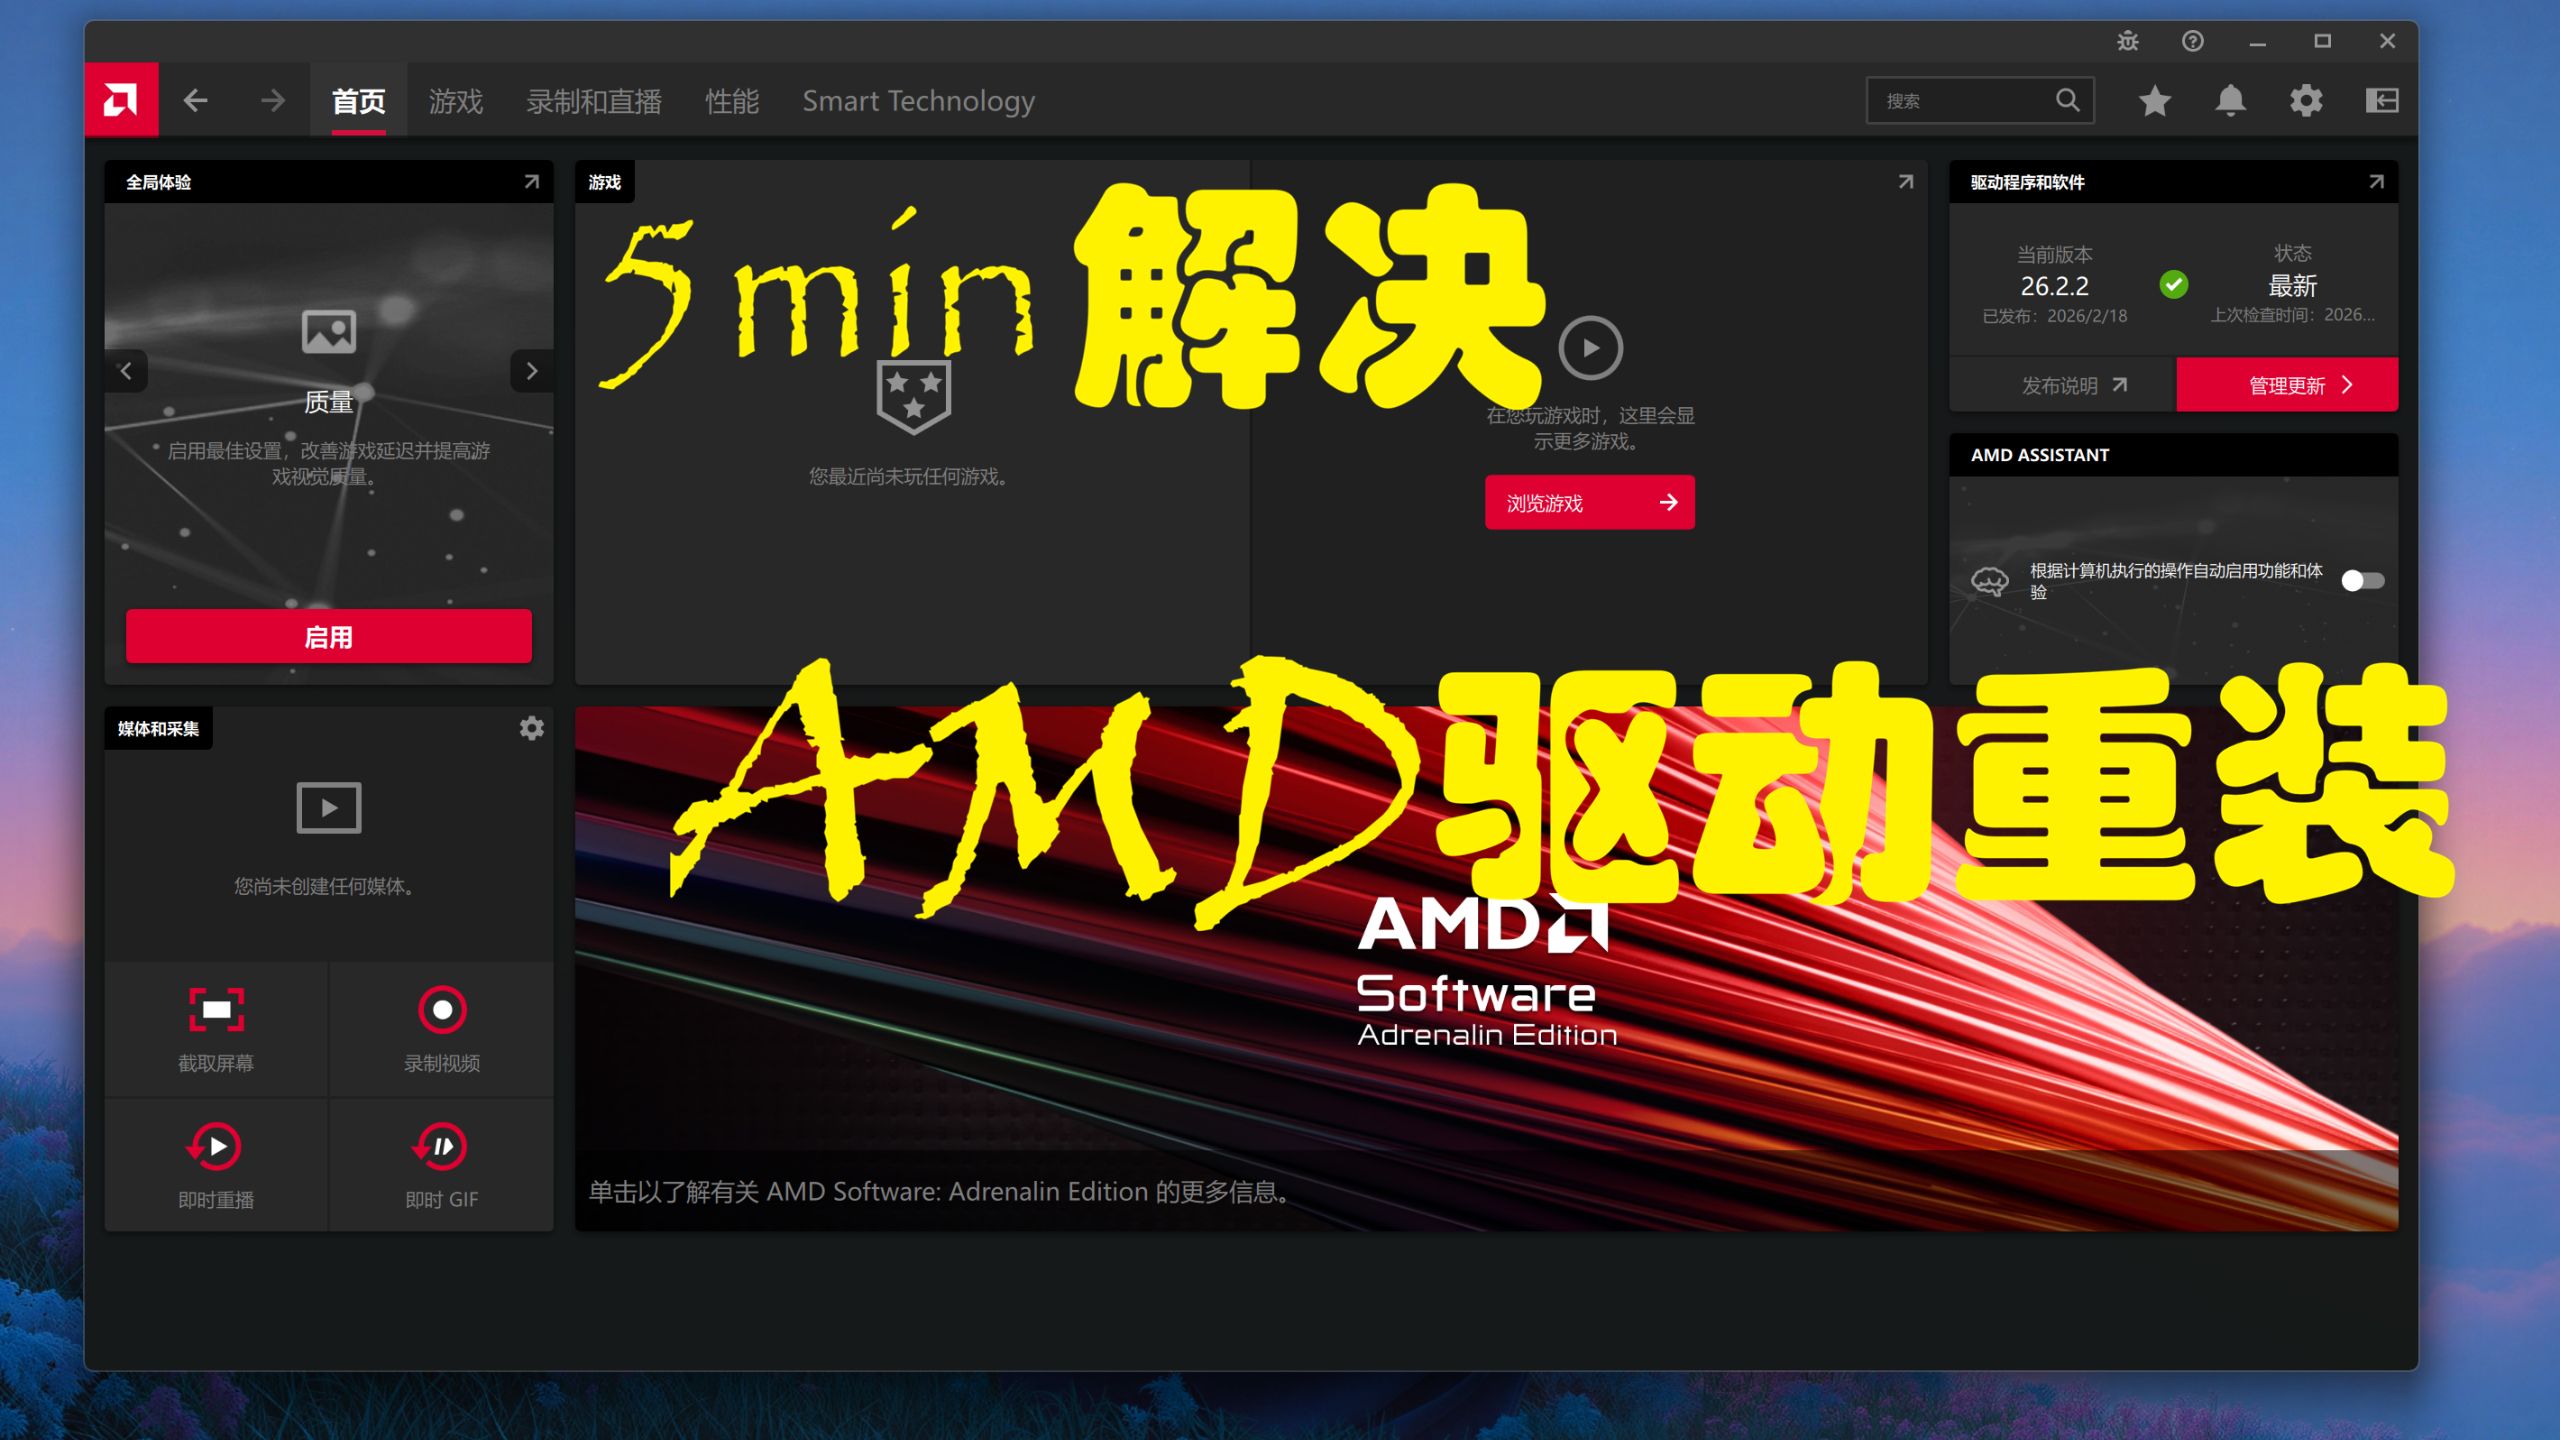
Task: Open the Smart Technology tab
Action: (918, 100)
